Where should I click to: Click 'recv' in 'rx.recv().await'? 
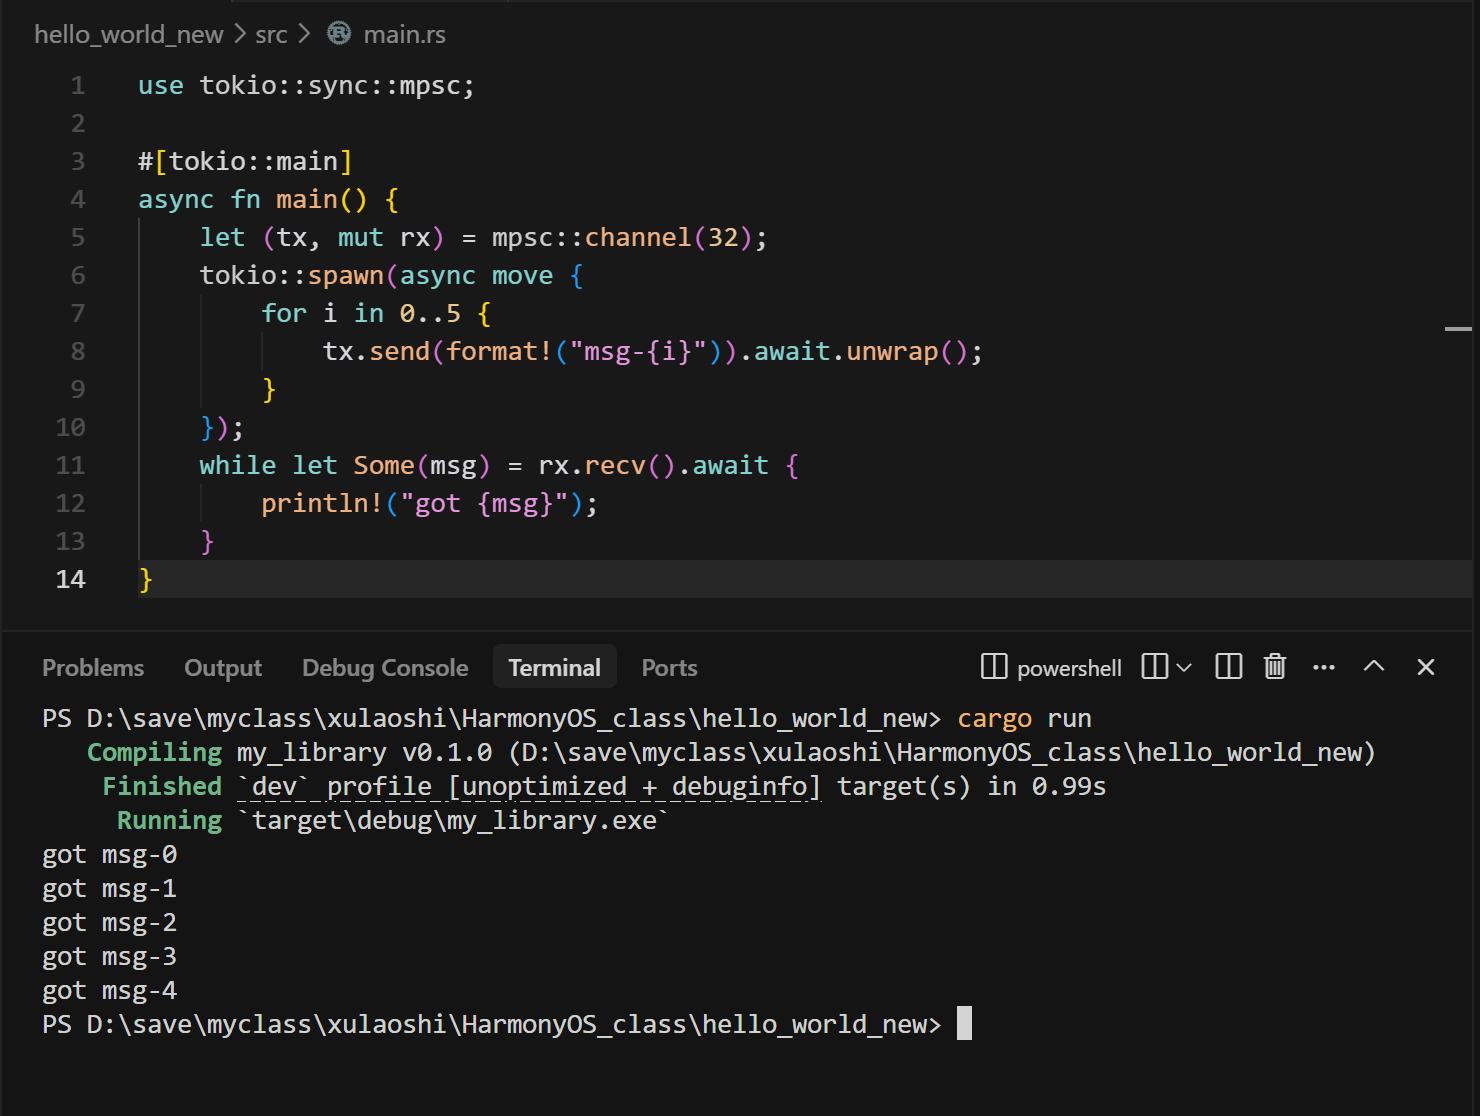click(615, 466)
